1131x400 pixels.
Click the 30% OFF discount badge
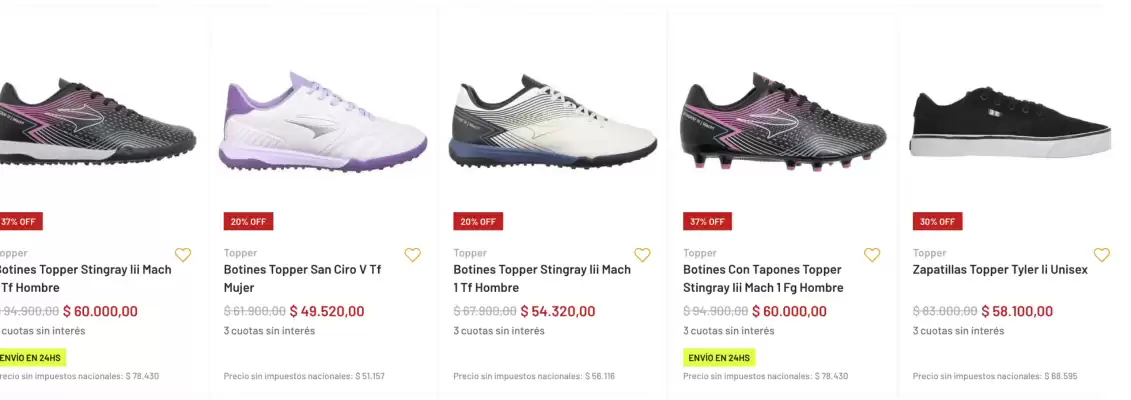937,221
